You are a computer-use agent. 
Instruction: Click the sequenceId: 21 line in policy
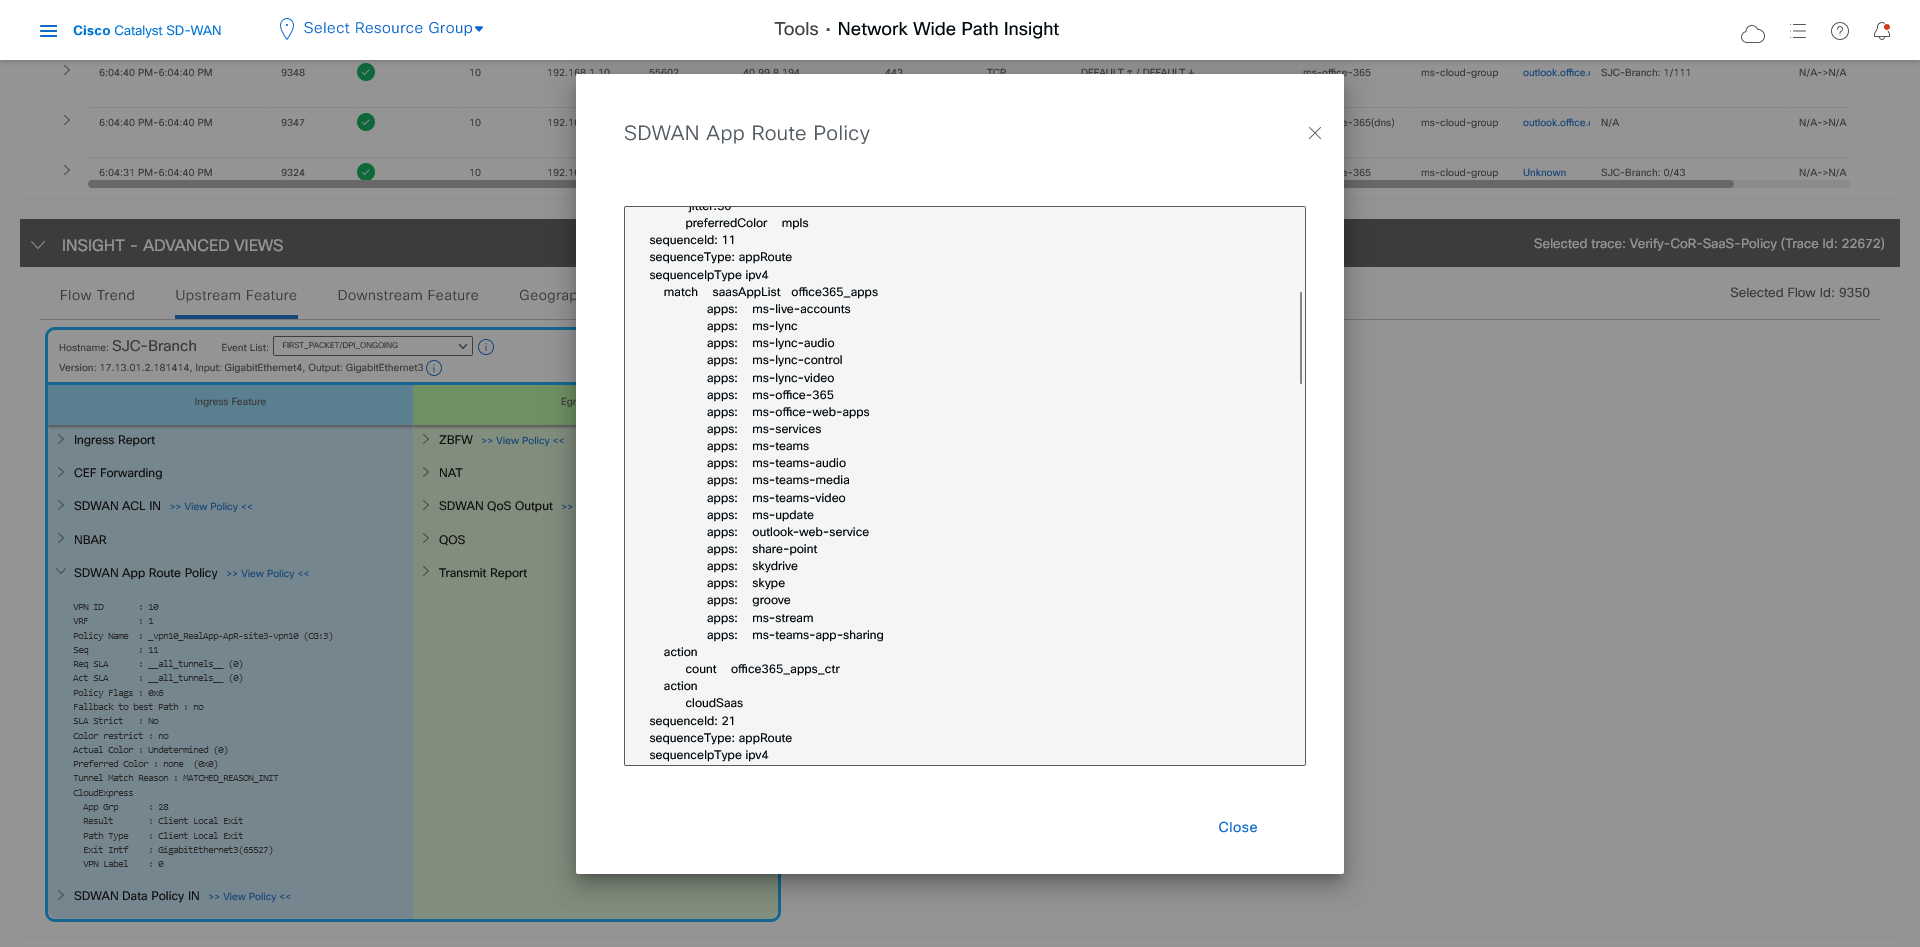pos(692,721)
